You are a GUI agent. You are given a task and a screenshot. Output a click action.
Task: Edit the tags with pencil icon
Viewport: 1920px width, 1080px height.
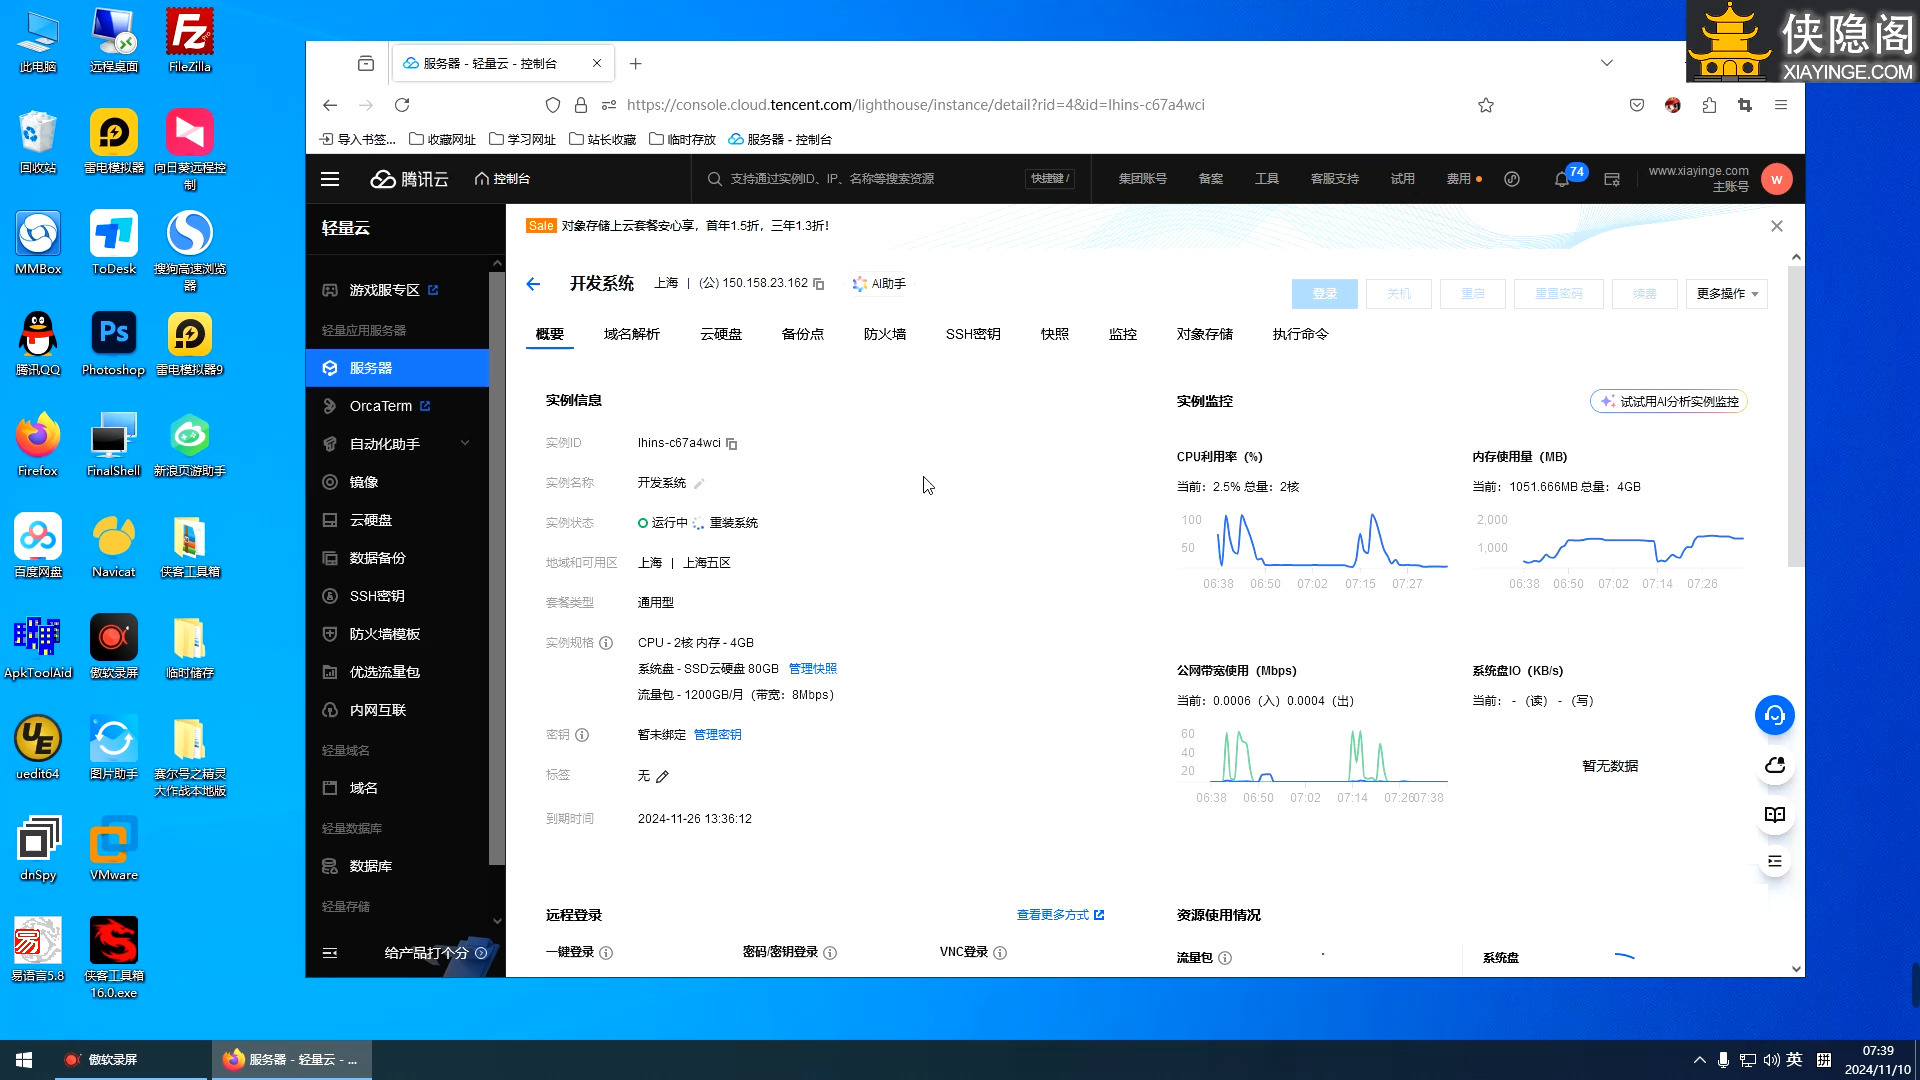pyautogui.click(x=662, y=776)
